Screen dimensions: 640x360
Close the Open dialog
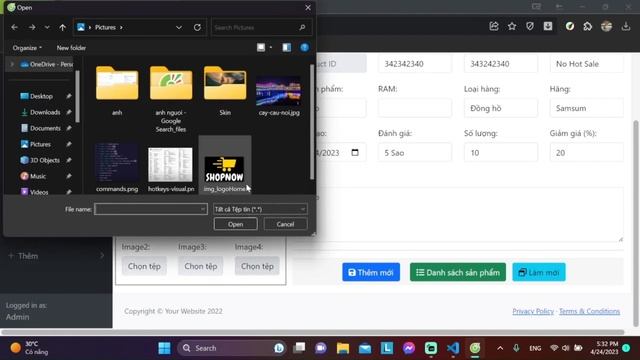308,7
